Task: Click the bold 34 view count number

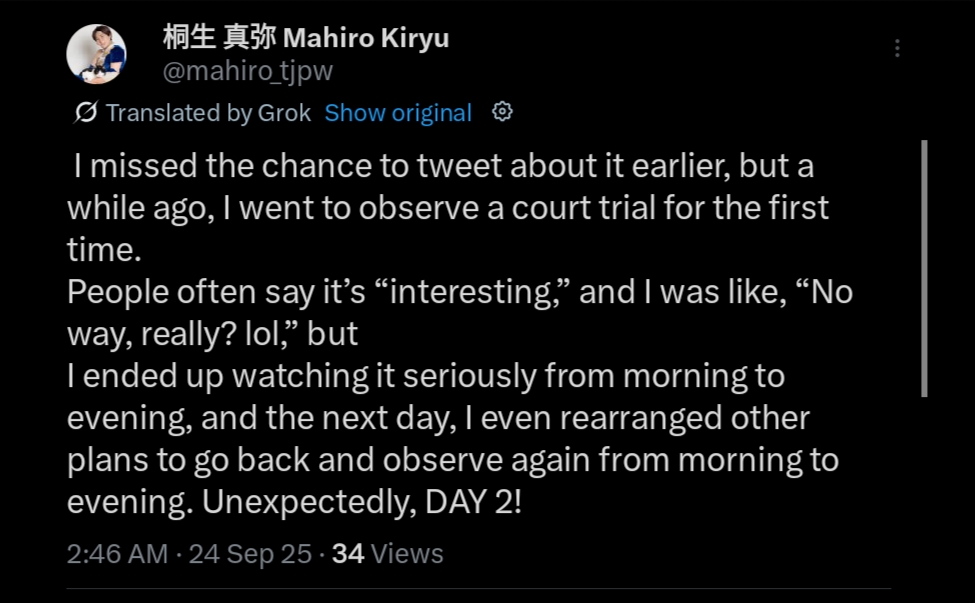Action: 347,553
